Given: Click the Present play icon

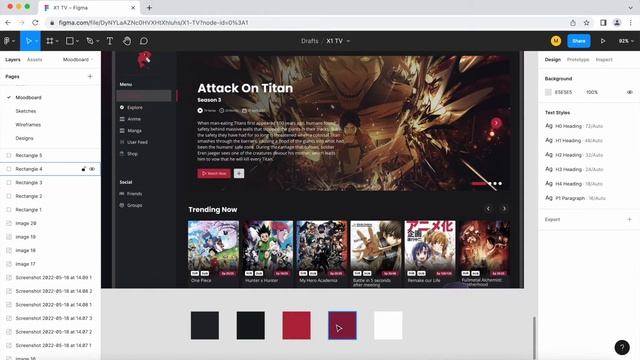Looking at the screenshot, I should pos(603,41).
